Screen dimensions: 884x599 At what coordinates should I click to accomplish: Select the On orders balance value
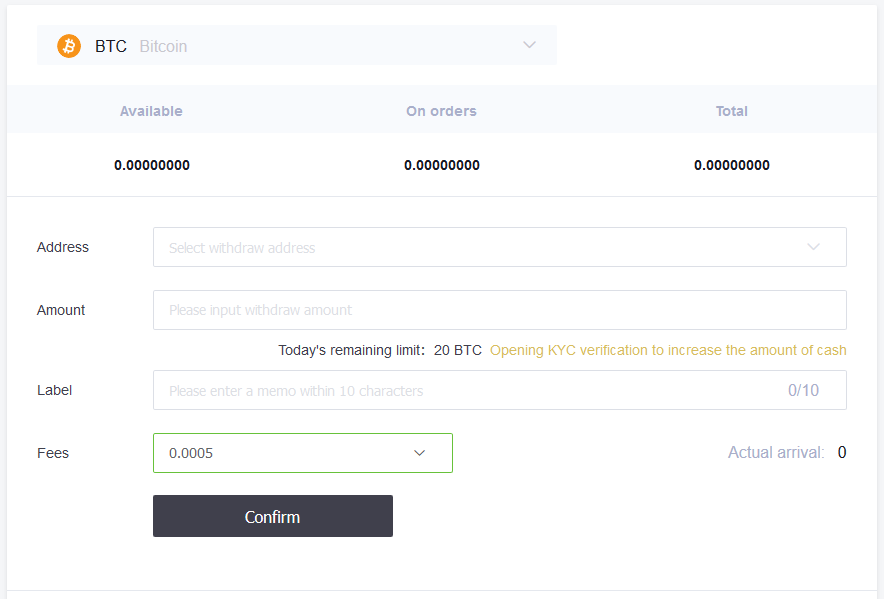tap(442, 165)
